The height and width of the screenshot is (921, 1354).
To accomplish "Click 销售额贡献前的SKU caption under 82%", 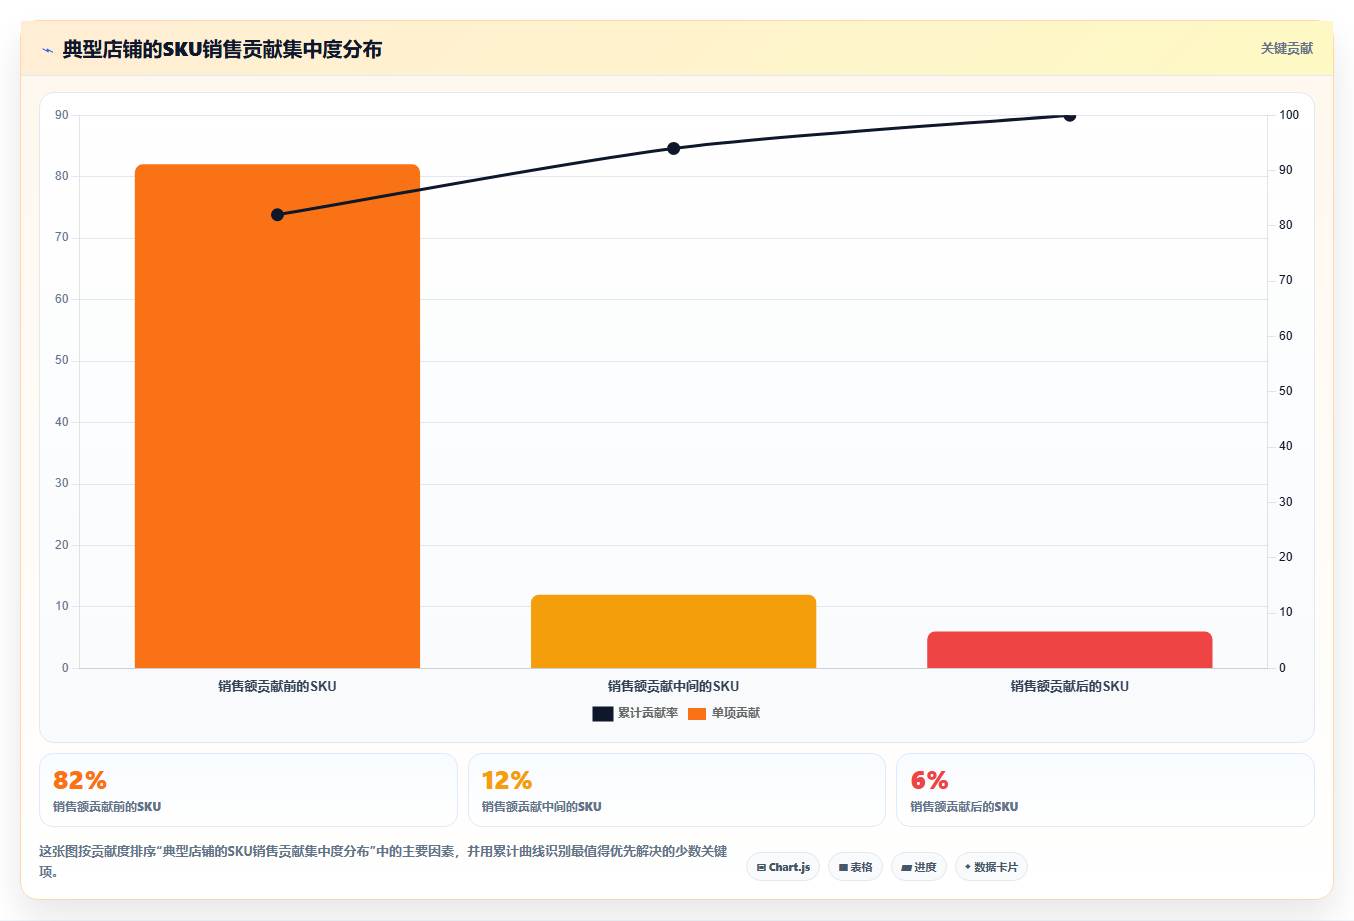I will point(107,806).
